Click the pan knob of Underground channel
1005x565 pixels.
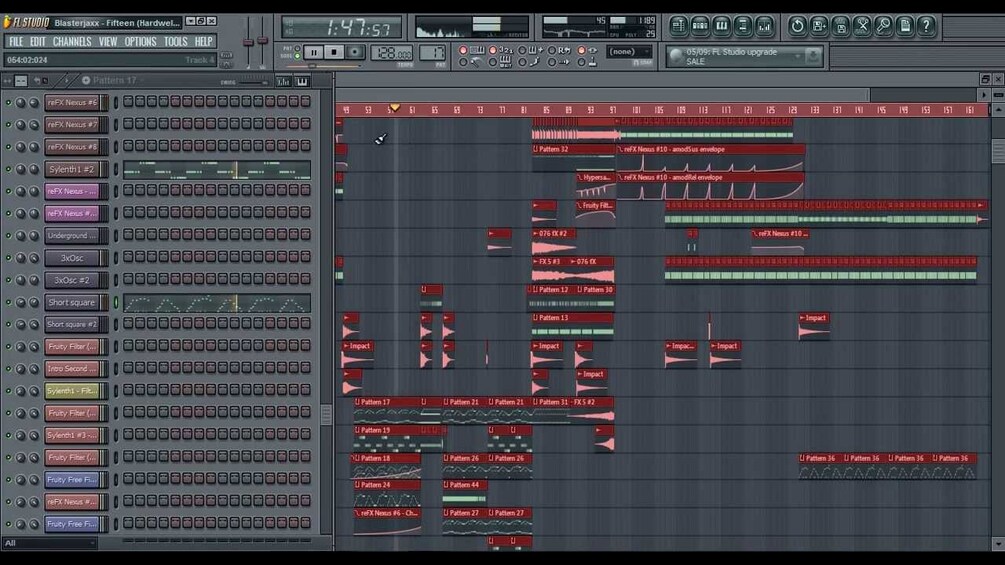[x=21, y=236]
